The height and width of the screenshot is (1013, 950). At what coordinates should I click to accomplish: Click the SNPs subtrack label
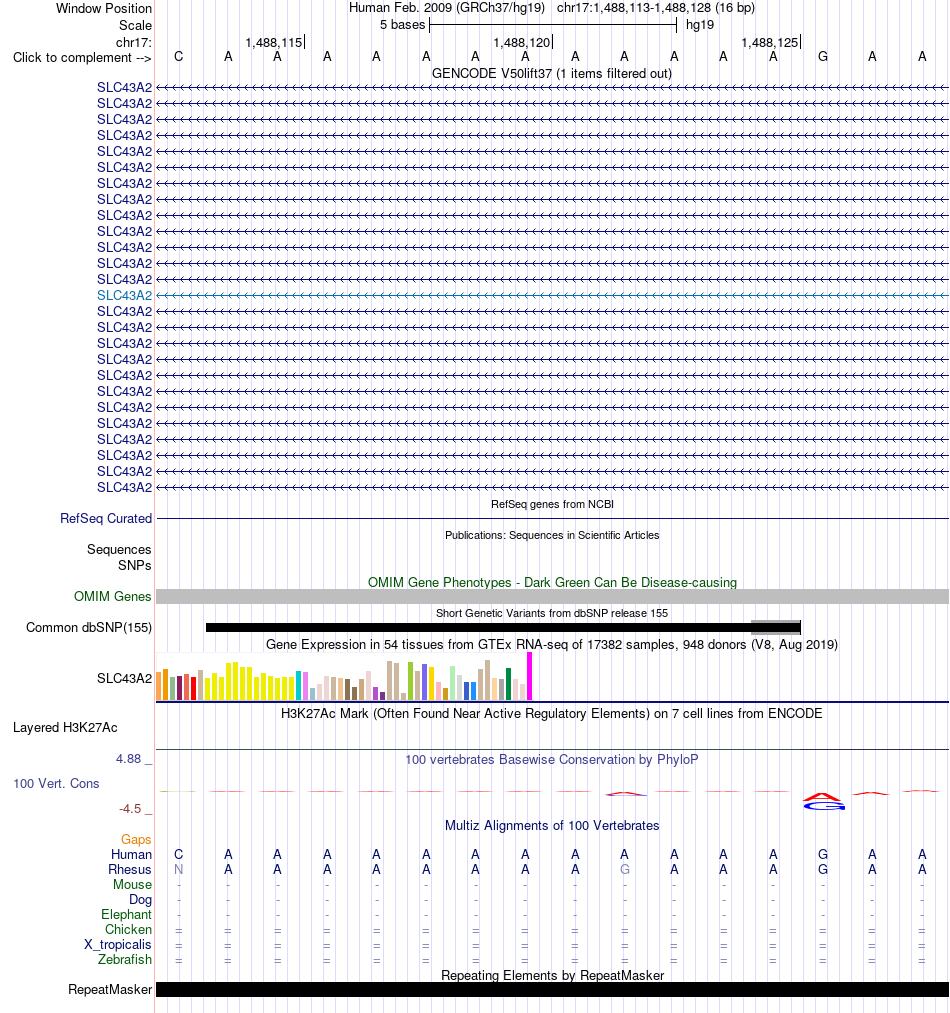(134, 565)
